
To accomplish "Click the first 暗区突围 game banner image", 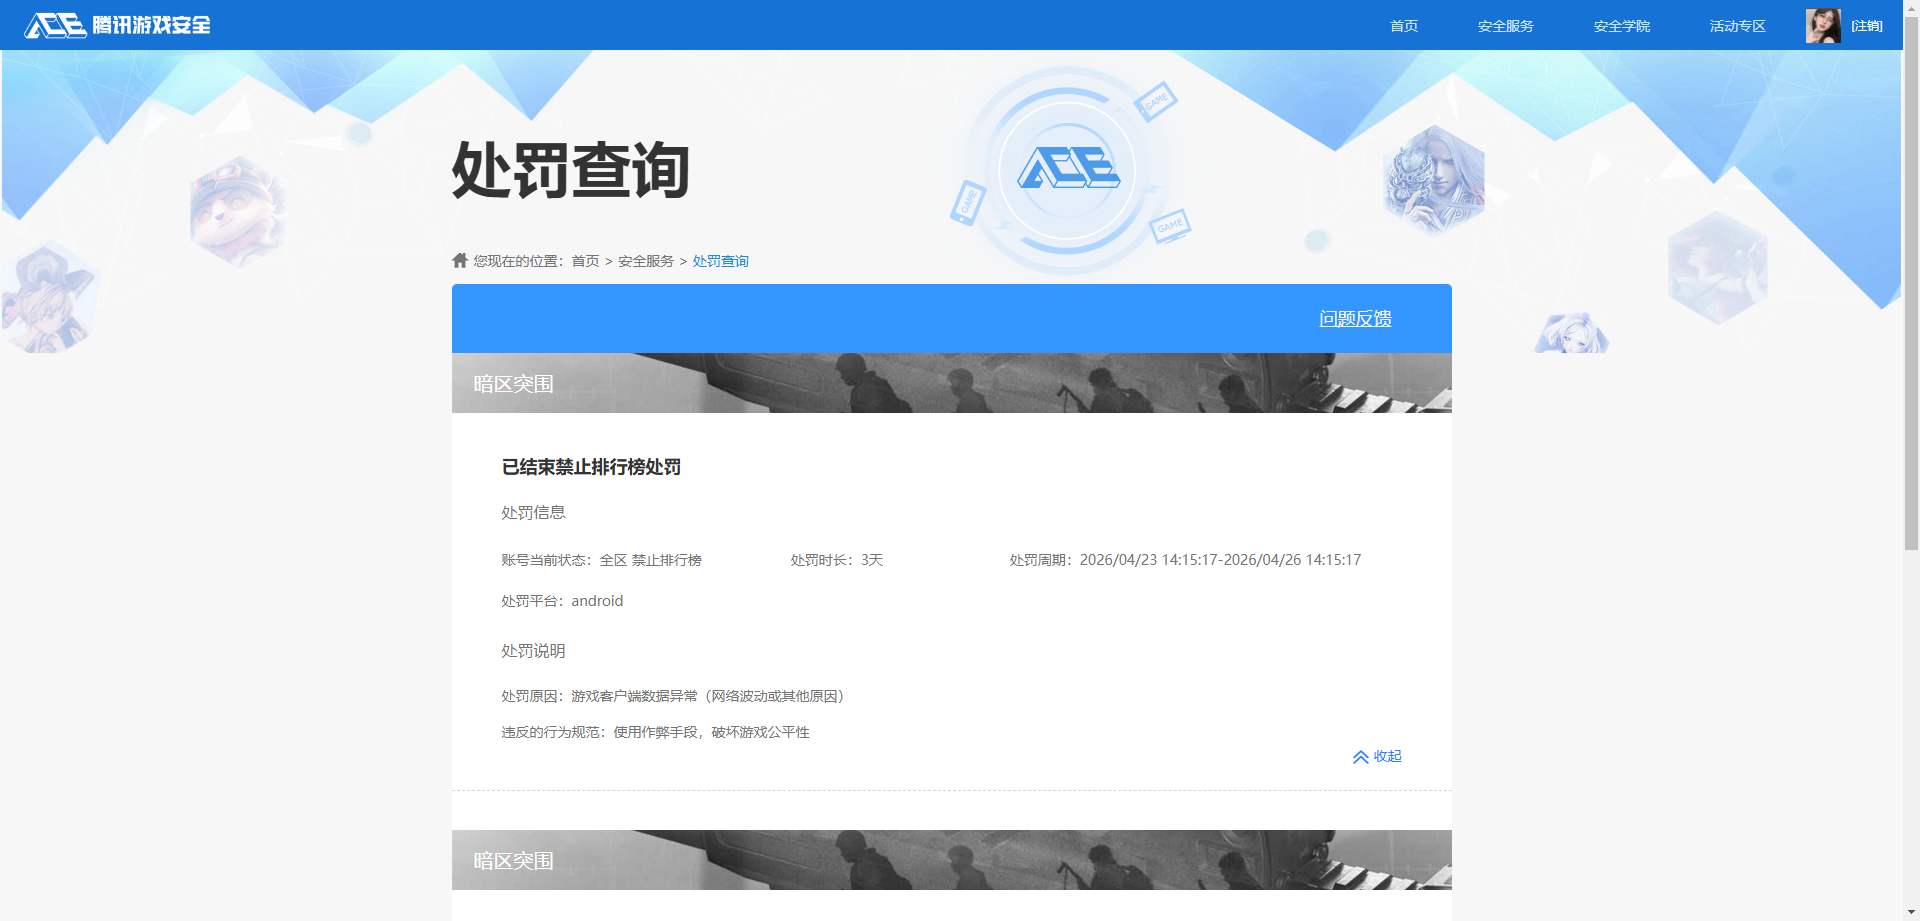I will coord(951,382).
